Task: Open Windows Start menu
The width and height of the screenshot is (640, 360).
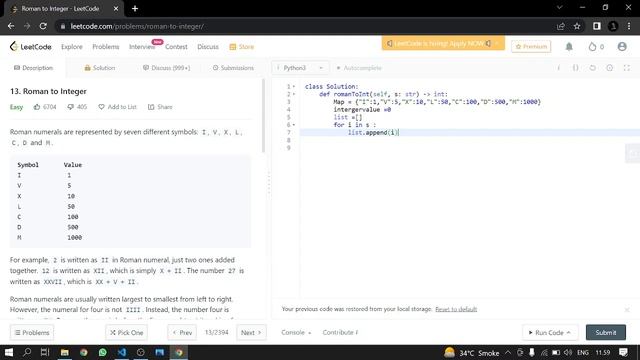Action: [x=9, y=352]
